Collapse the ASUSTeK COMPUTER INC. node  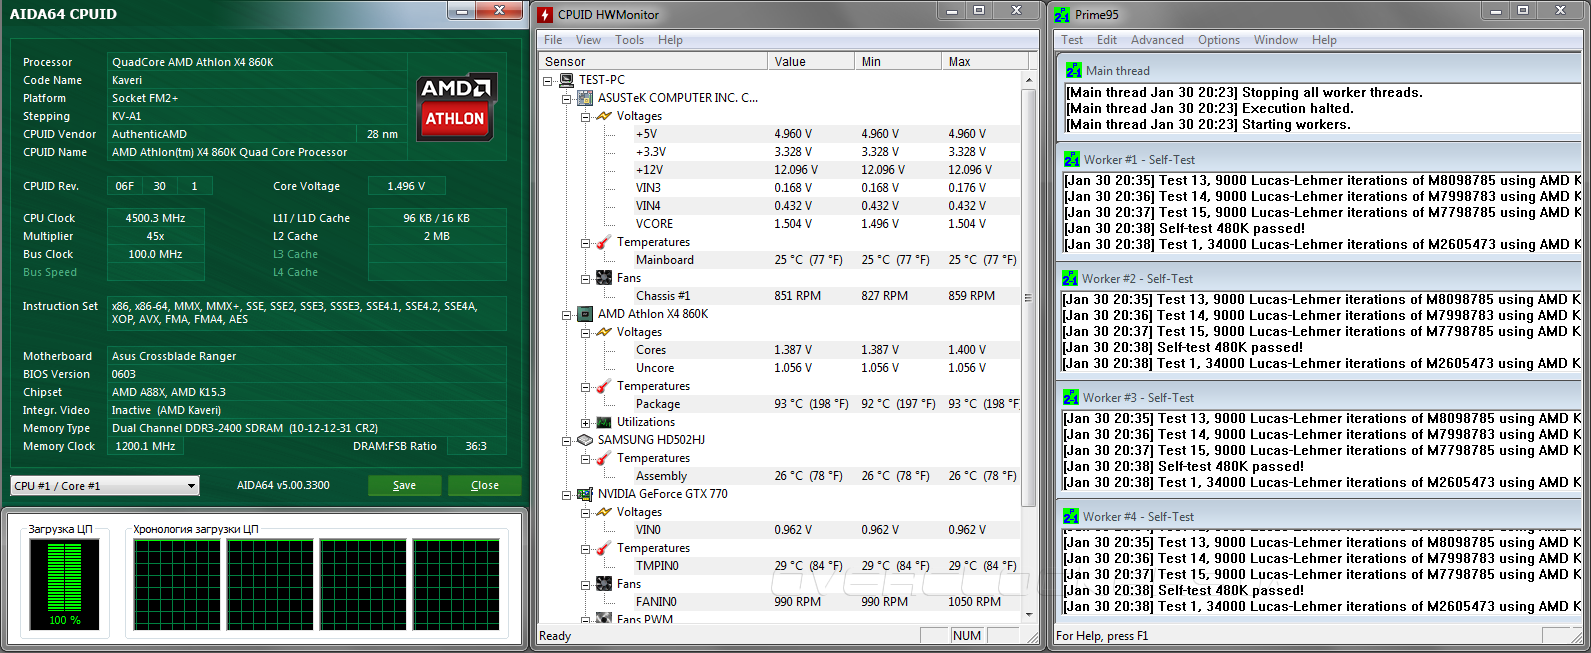[566, 98]
